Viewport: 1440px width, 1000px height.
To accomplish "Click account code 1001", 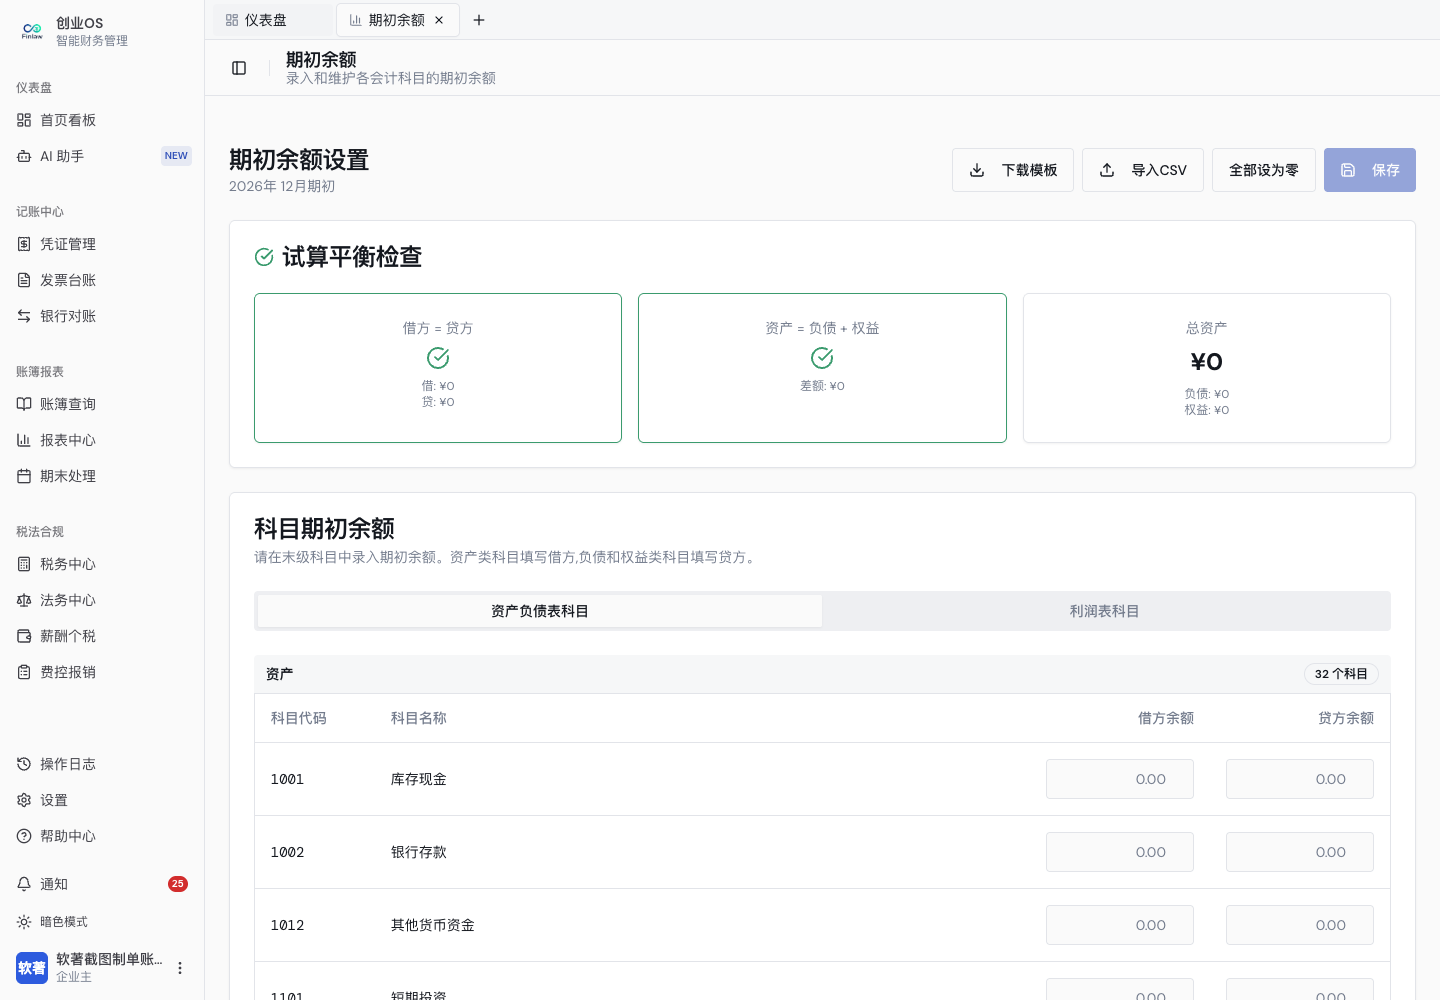I will 287,779.
